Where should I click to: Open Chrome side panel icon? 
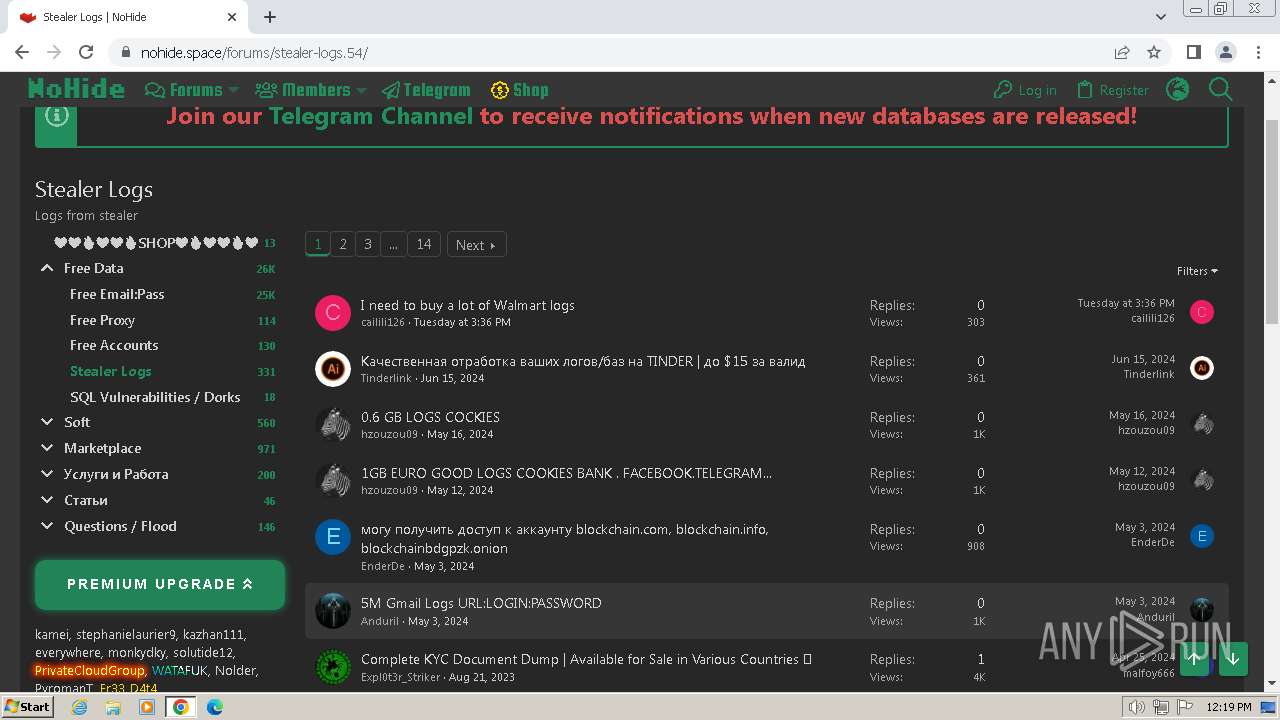tap(1193, 52)
